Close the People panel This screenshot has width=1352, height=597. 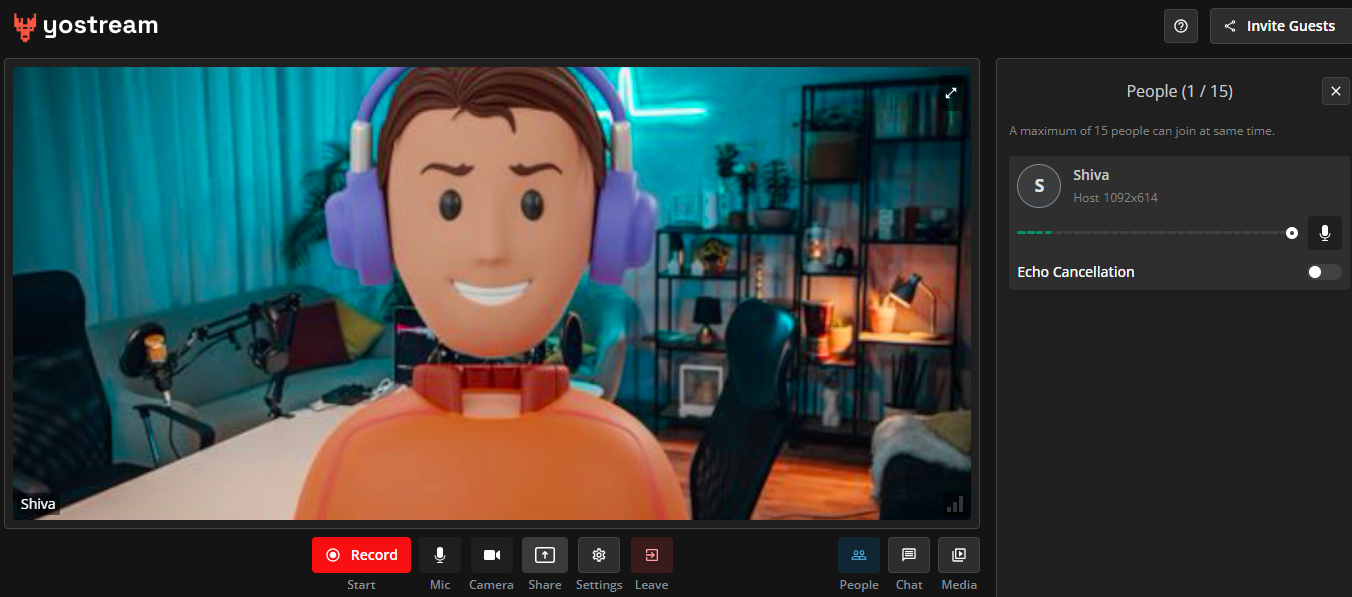click(x=1335, y=91)
